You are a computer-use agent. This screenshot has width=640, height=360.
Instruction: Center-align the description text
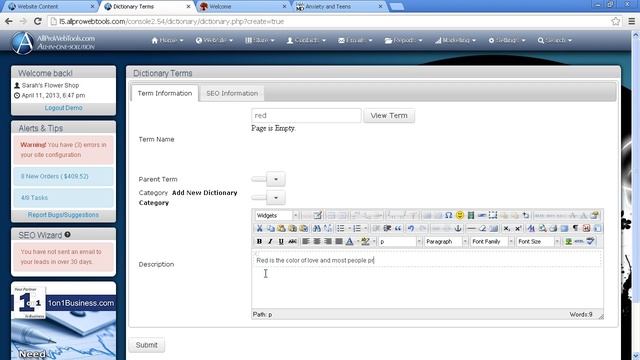[317, 242]
